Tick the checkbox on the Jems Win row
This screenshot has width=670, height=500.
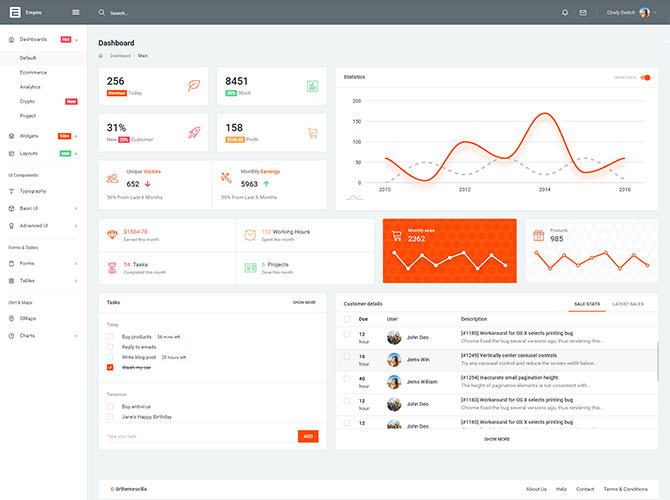pos(347,356)
